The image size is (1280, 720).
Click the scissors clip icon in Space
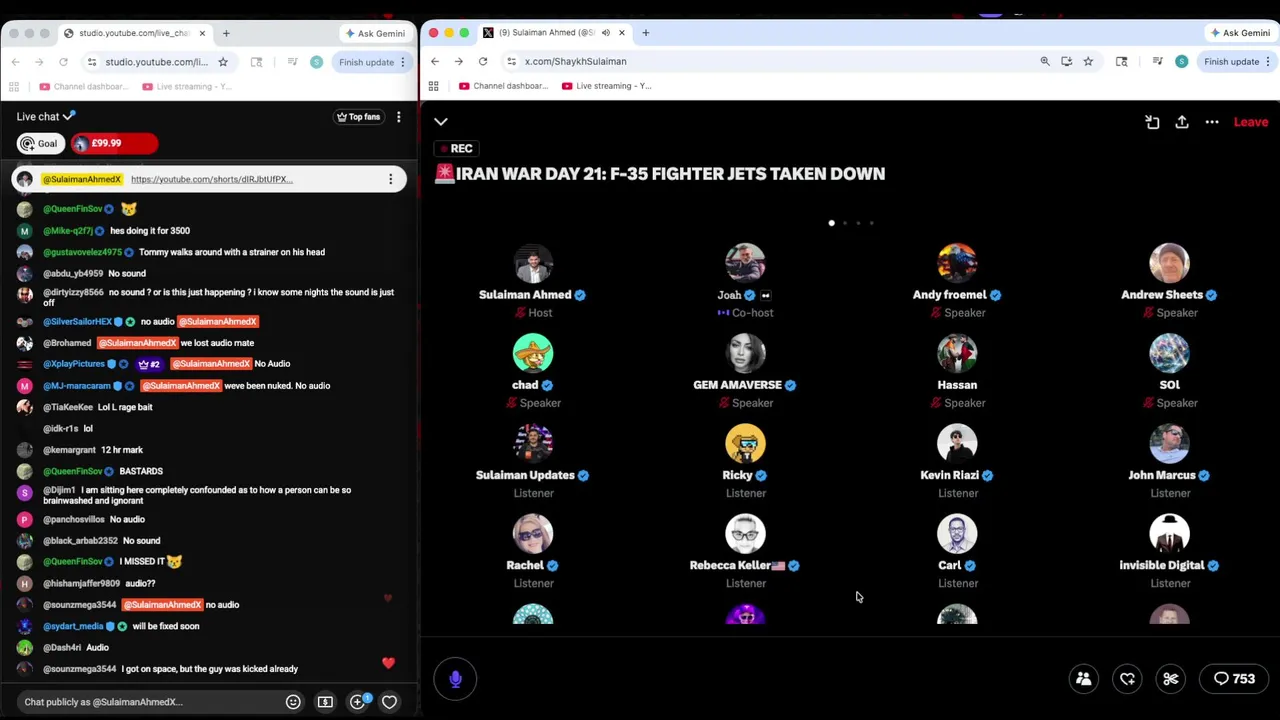pyautogui.click(x=1171, y=679)
